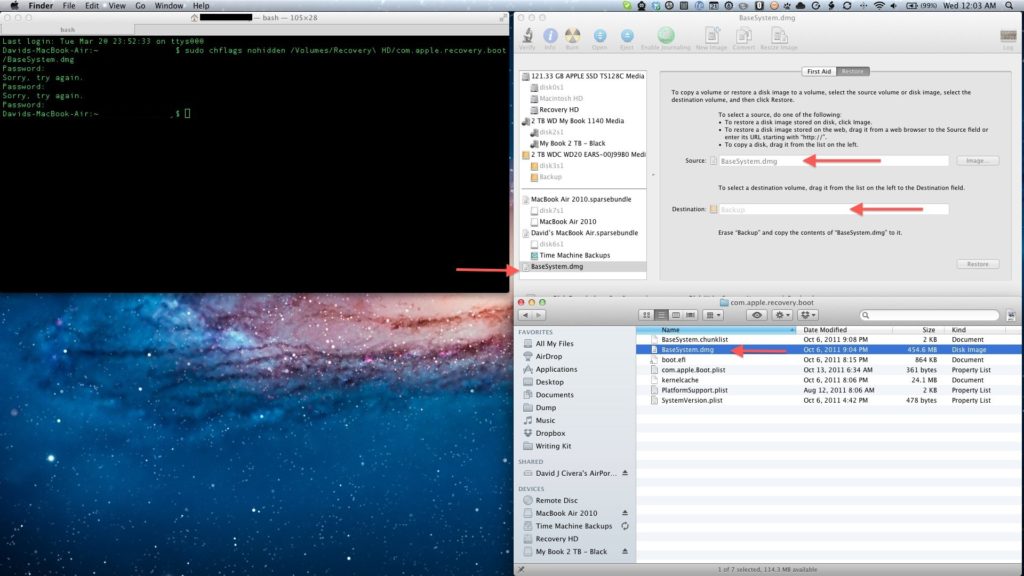Screen dimensions: 1024x576
Task: Click the Quick Look eye button in Finder
Action: 757,315
